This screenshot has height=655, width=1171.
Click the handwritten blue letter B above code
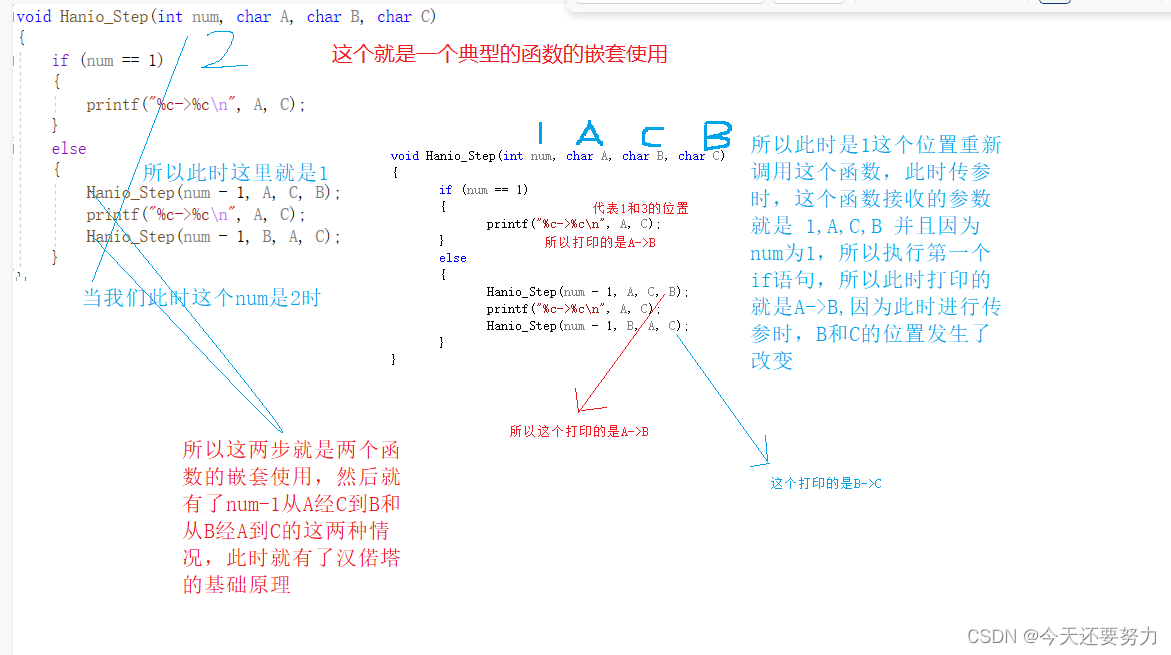pyautogui.click(x=717, y=134)
